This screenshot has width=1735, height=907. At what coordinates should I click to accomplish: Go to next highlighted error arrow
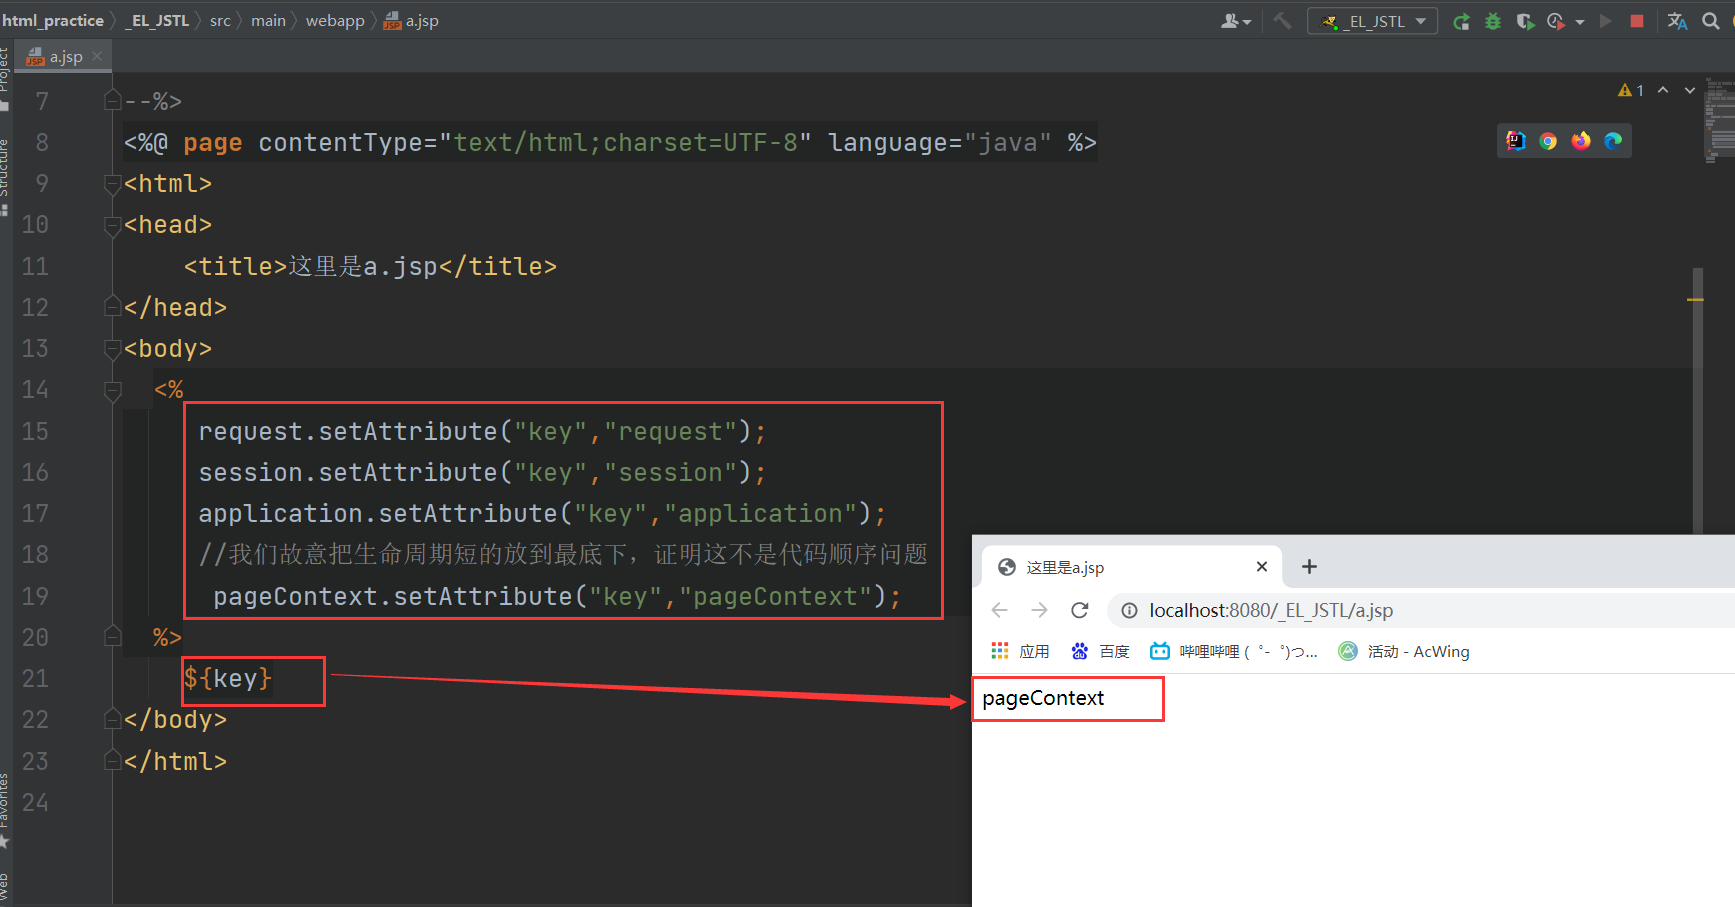click(x=1690, y=90)
